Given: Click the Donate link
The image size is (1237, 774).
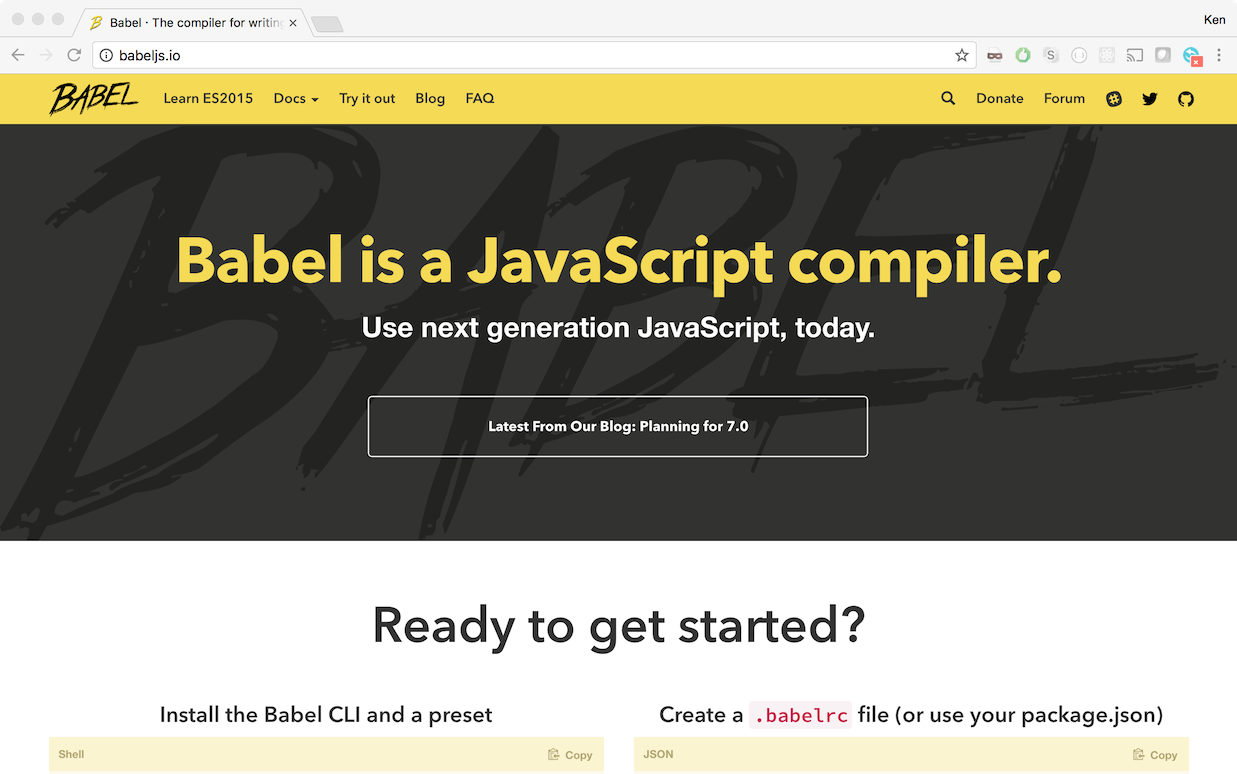Looking at the screenshot, I should [1000, 98].
